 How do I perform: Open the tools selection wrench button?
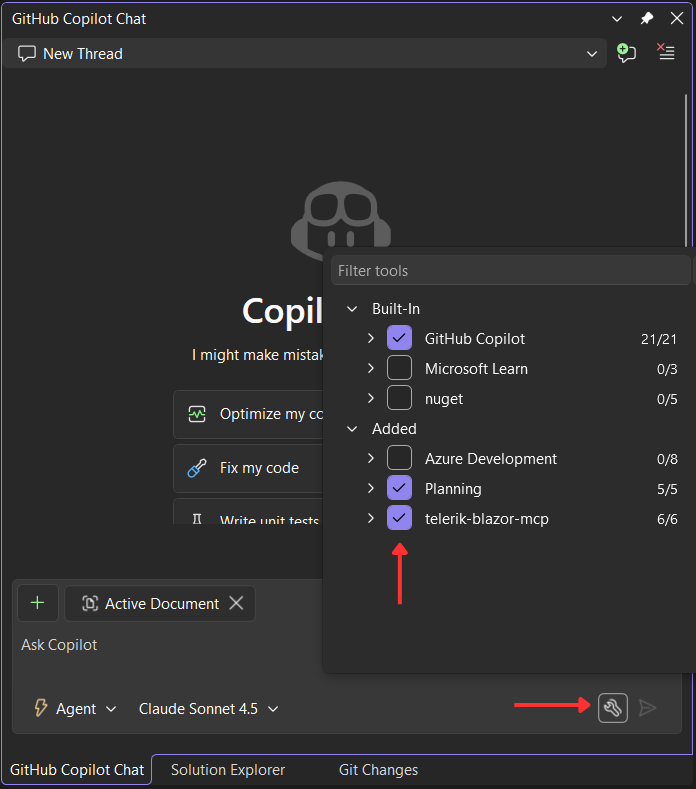pos(612,708)
